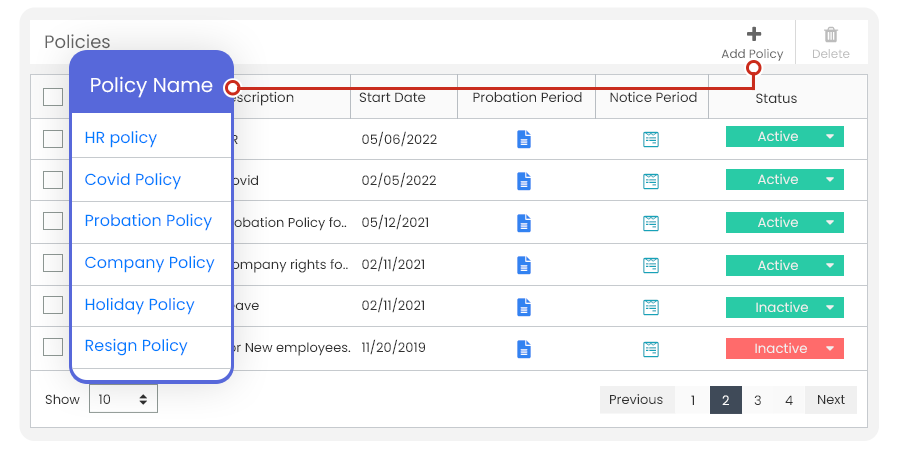Check the Company Policy row checkbox

(x=53, y=263)
